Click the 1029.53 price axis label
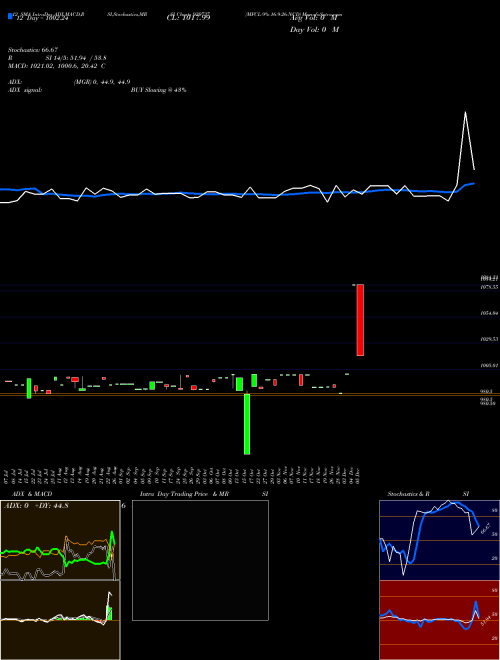The image size is (500, 660). point(490,339)
